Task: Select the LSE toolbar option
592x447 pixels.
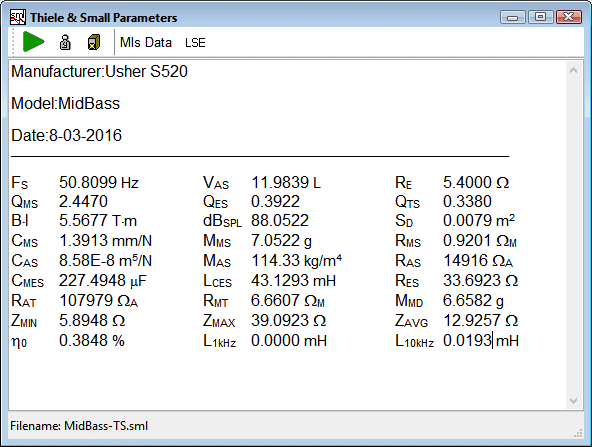Action: coord(195,43)
